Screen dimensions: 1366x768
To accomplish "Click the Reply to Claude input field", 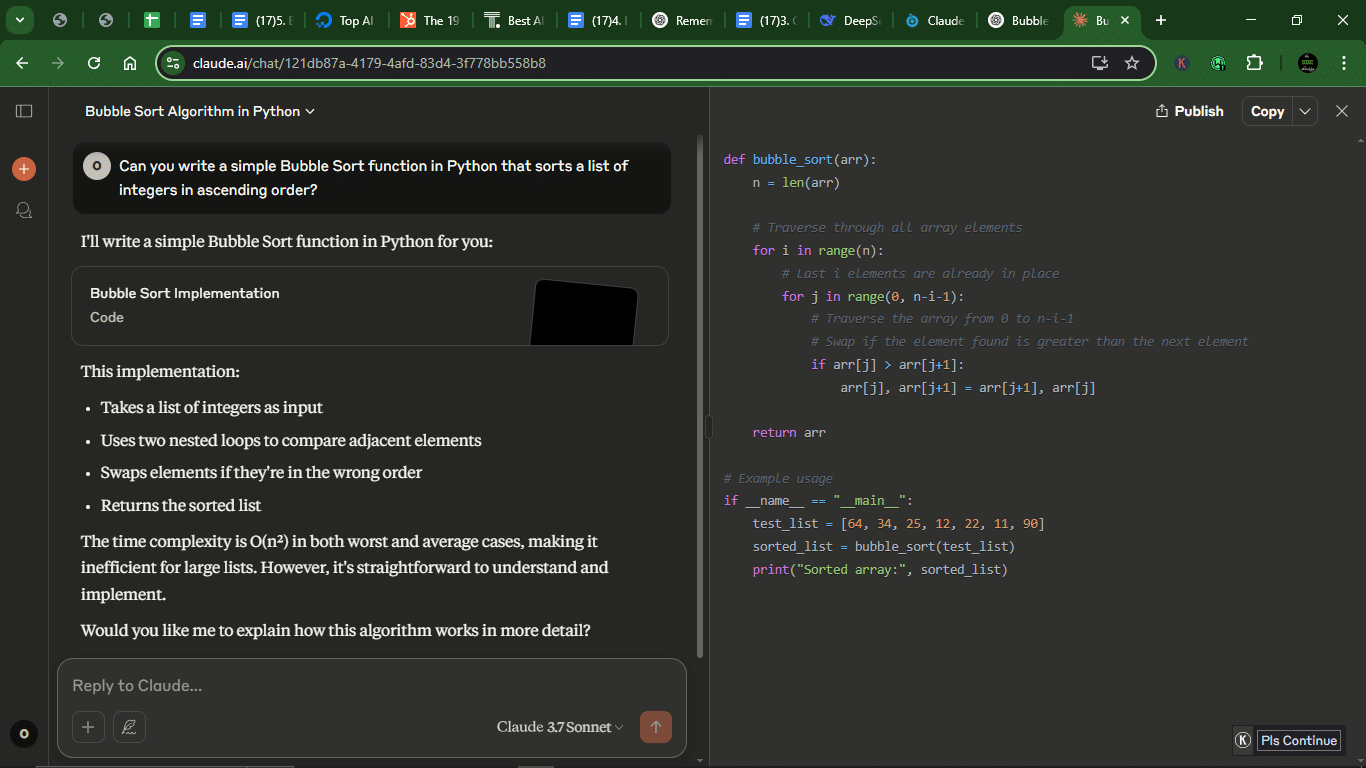I will pyautogui.click(x=370, y=686).
